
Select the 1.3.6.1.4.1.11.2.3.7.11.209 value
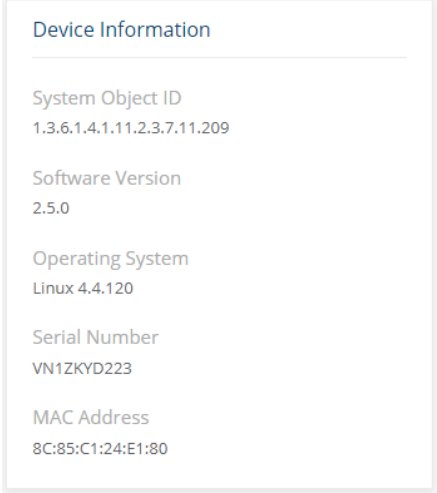coord(131,128)
